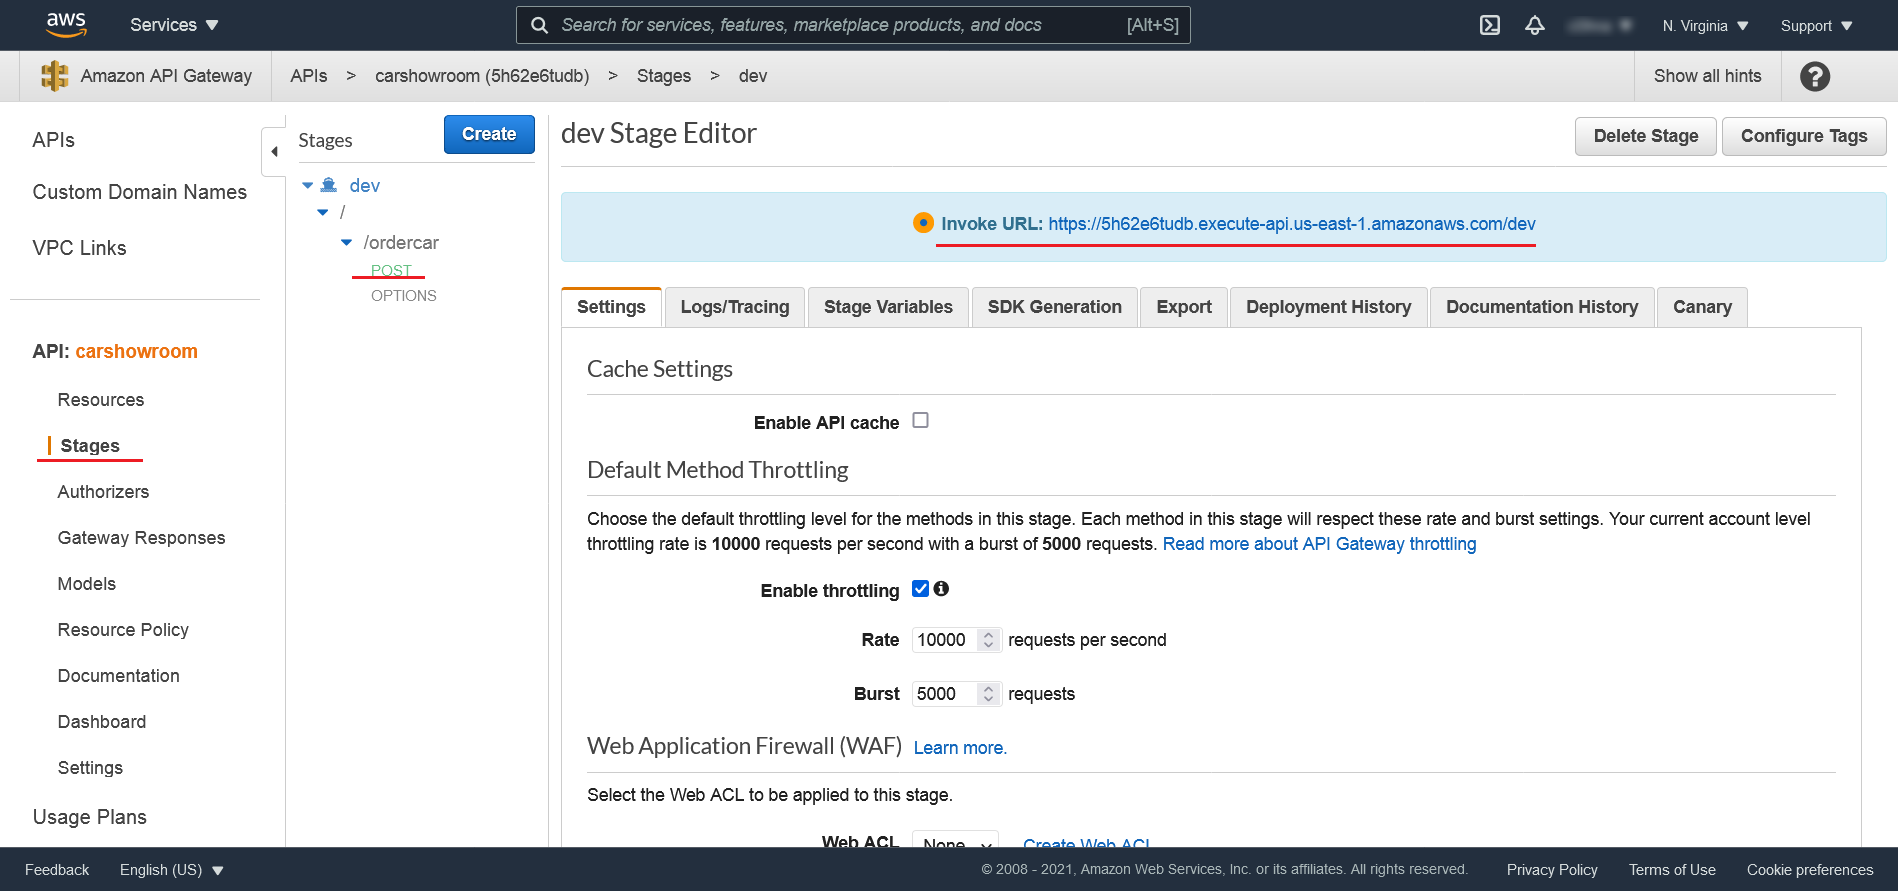Select the Settings tab

coord(611,307)
